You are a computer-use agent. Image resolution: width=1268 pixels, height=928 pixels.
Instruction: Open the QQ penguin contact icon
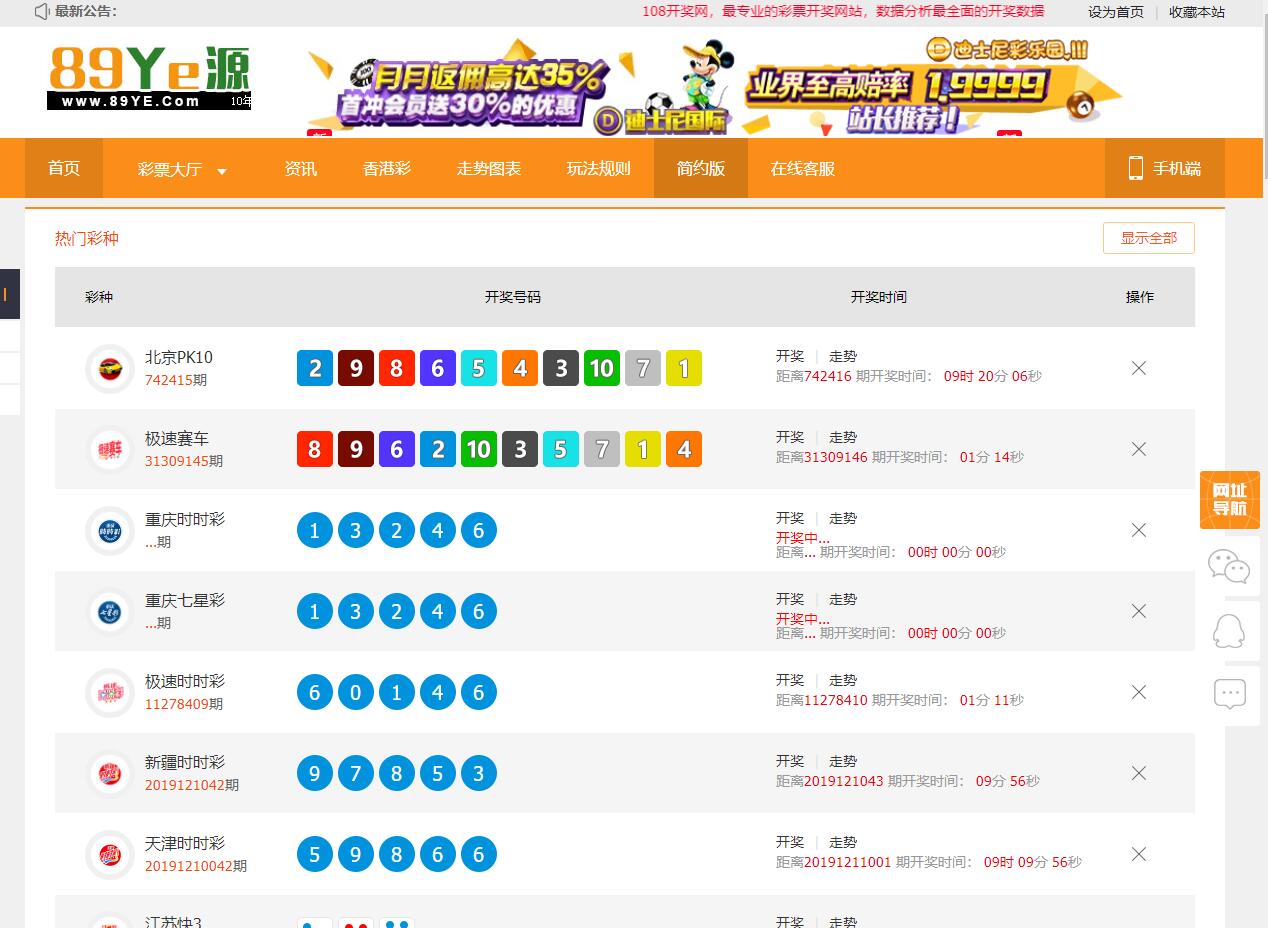1230,630
